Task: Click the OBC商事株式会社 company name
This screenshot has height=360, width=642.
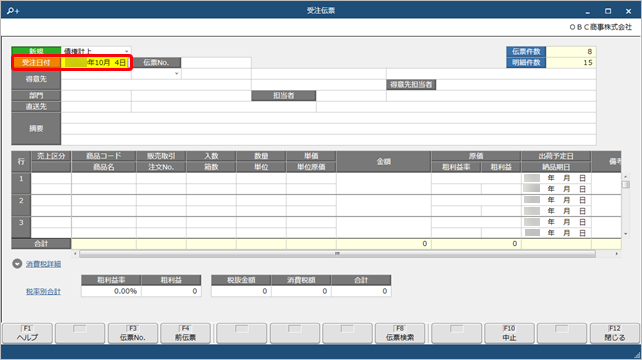Action: point(600,27)
